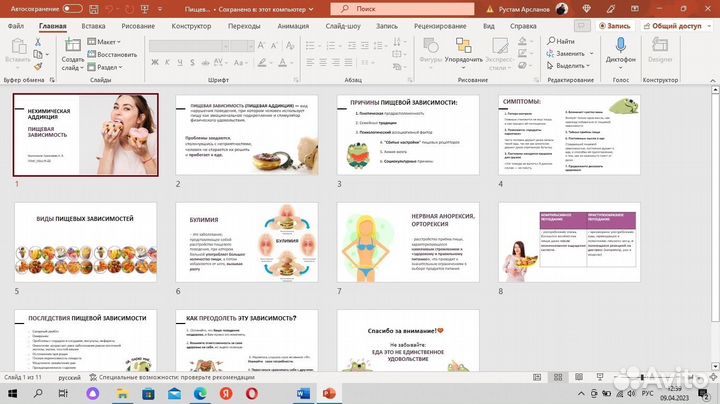The height and width of the screenshot is (404, 720).
Task: Expand the Layout dropdown
Action: click(106, 42)
